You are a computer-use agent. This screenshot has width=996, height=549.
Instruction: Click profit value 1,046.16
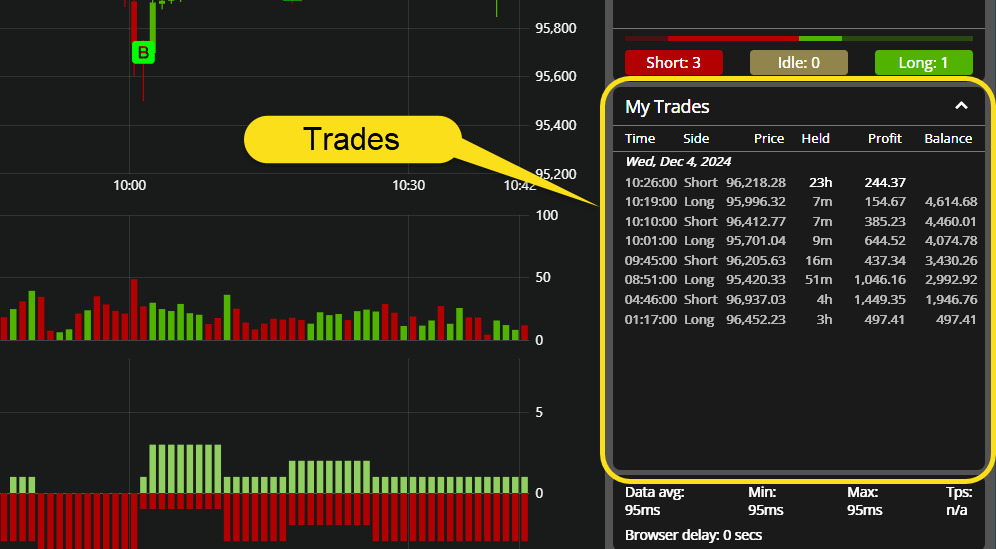(880, 280)
